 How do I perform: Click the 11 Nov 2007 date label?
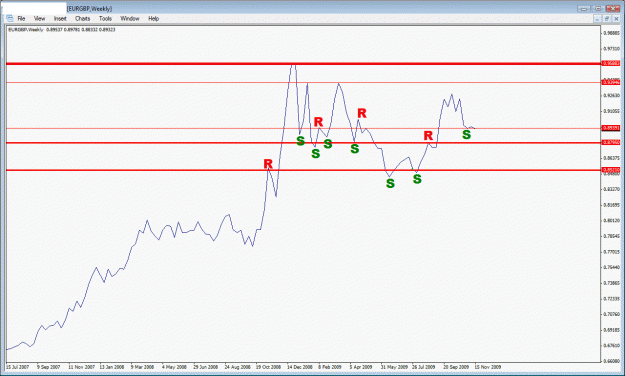tap(81, 367)
